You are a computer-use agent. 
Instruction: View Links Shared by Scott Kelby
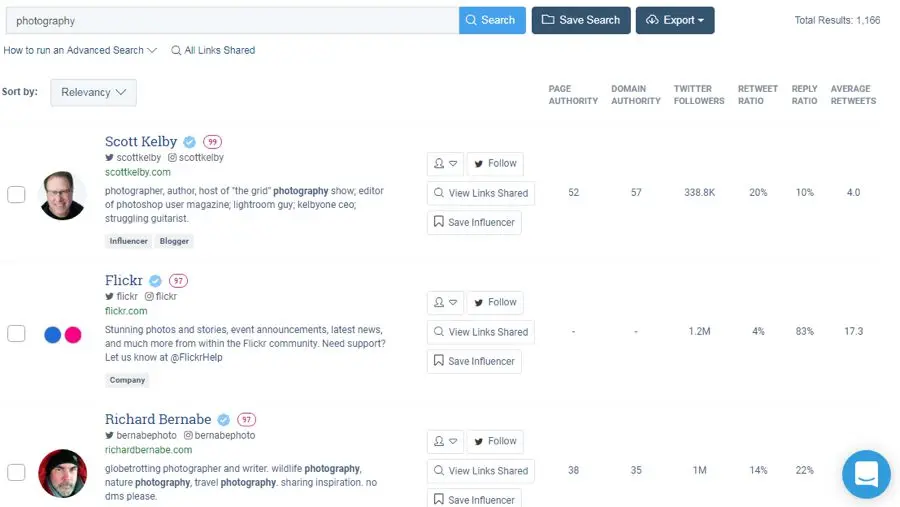(481, 193)
